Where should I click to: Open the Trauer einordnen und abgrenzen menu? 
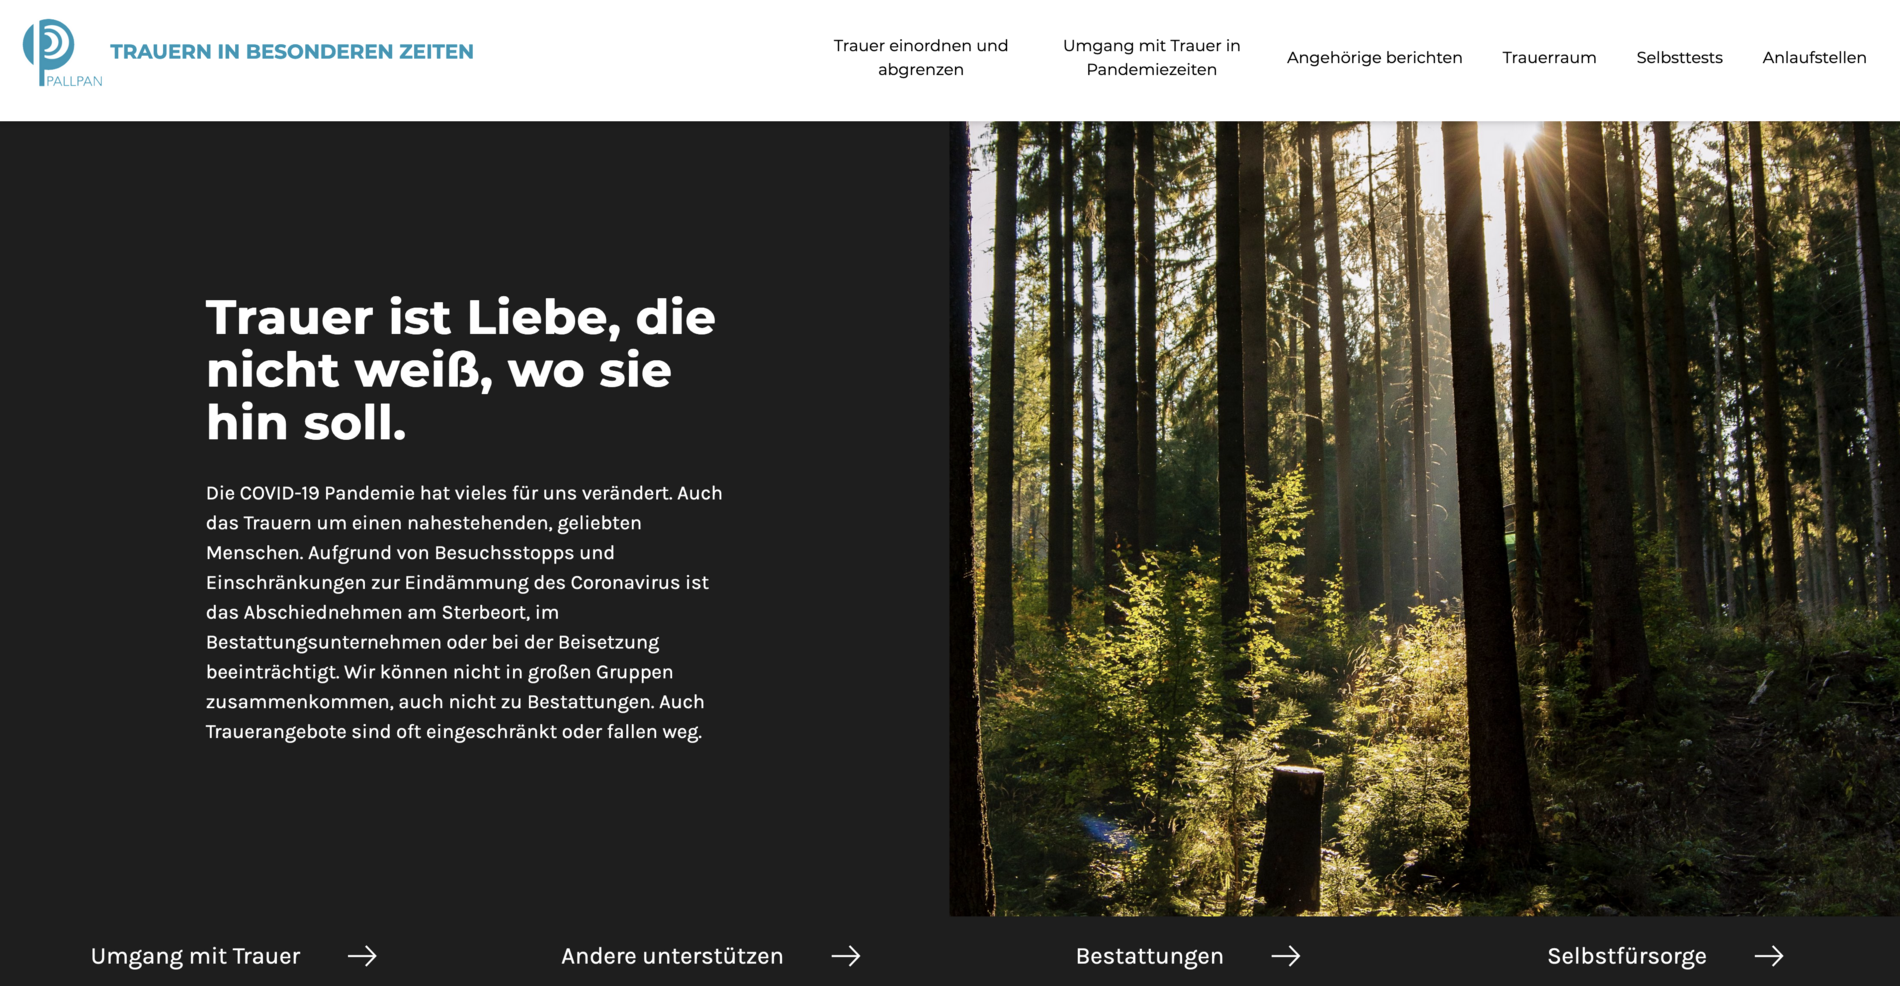pos(921,57)
